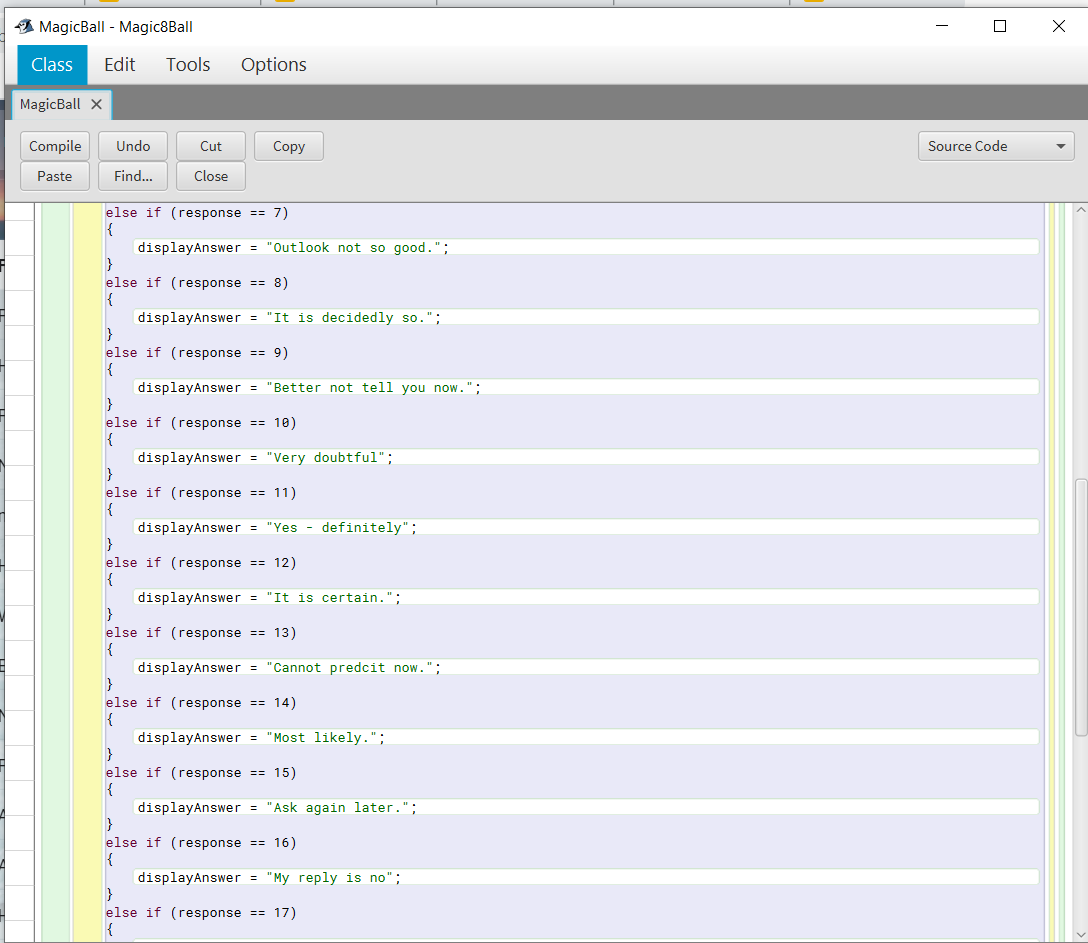Click the "Cannot predcit now." string
This screenshot has width=1088, height=943.
tap(350, 668)
